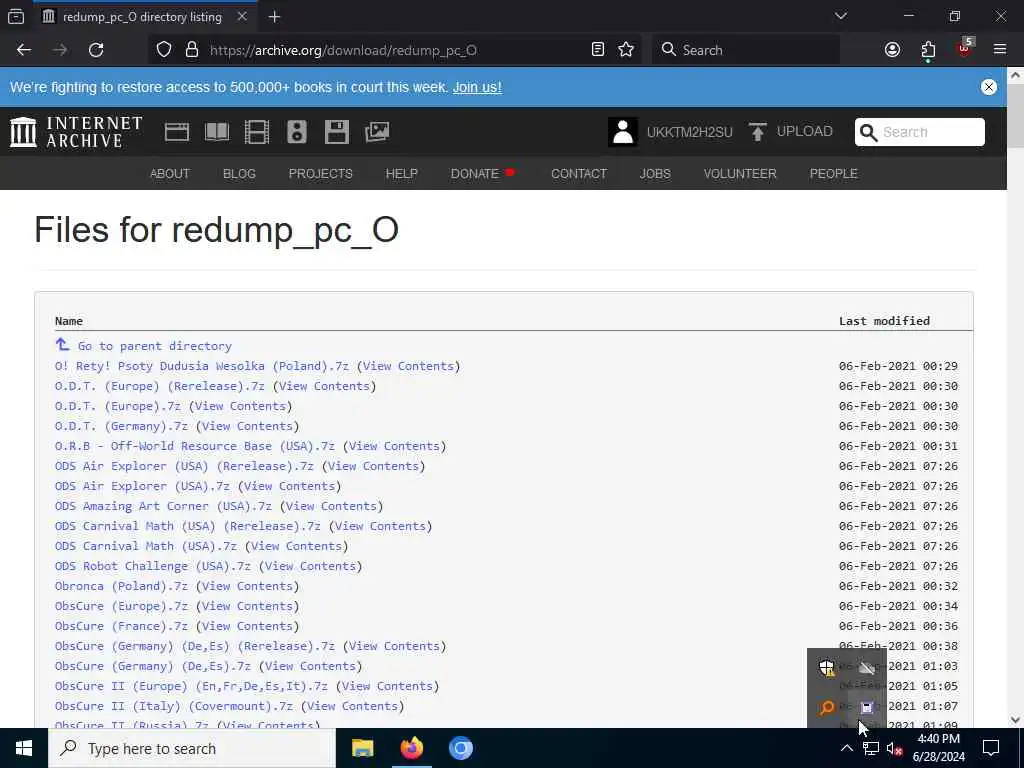Follow the Join us! link
Screen dimensions: 1024x768
[477, 87]
